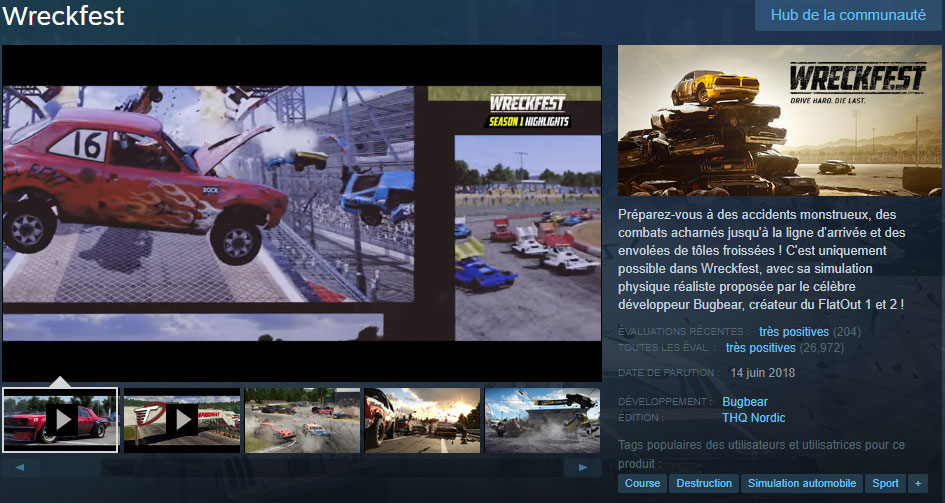Open the Destruction tag
This screenshot has height=503, width=945.
704,483
